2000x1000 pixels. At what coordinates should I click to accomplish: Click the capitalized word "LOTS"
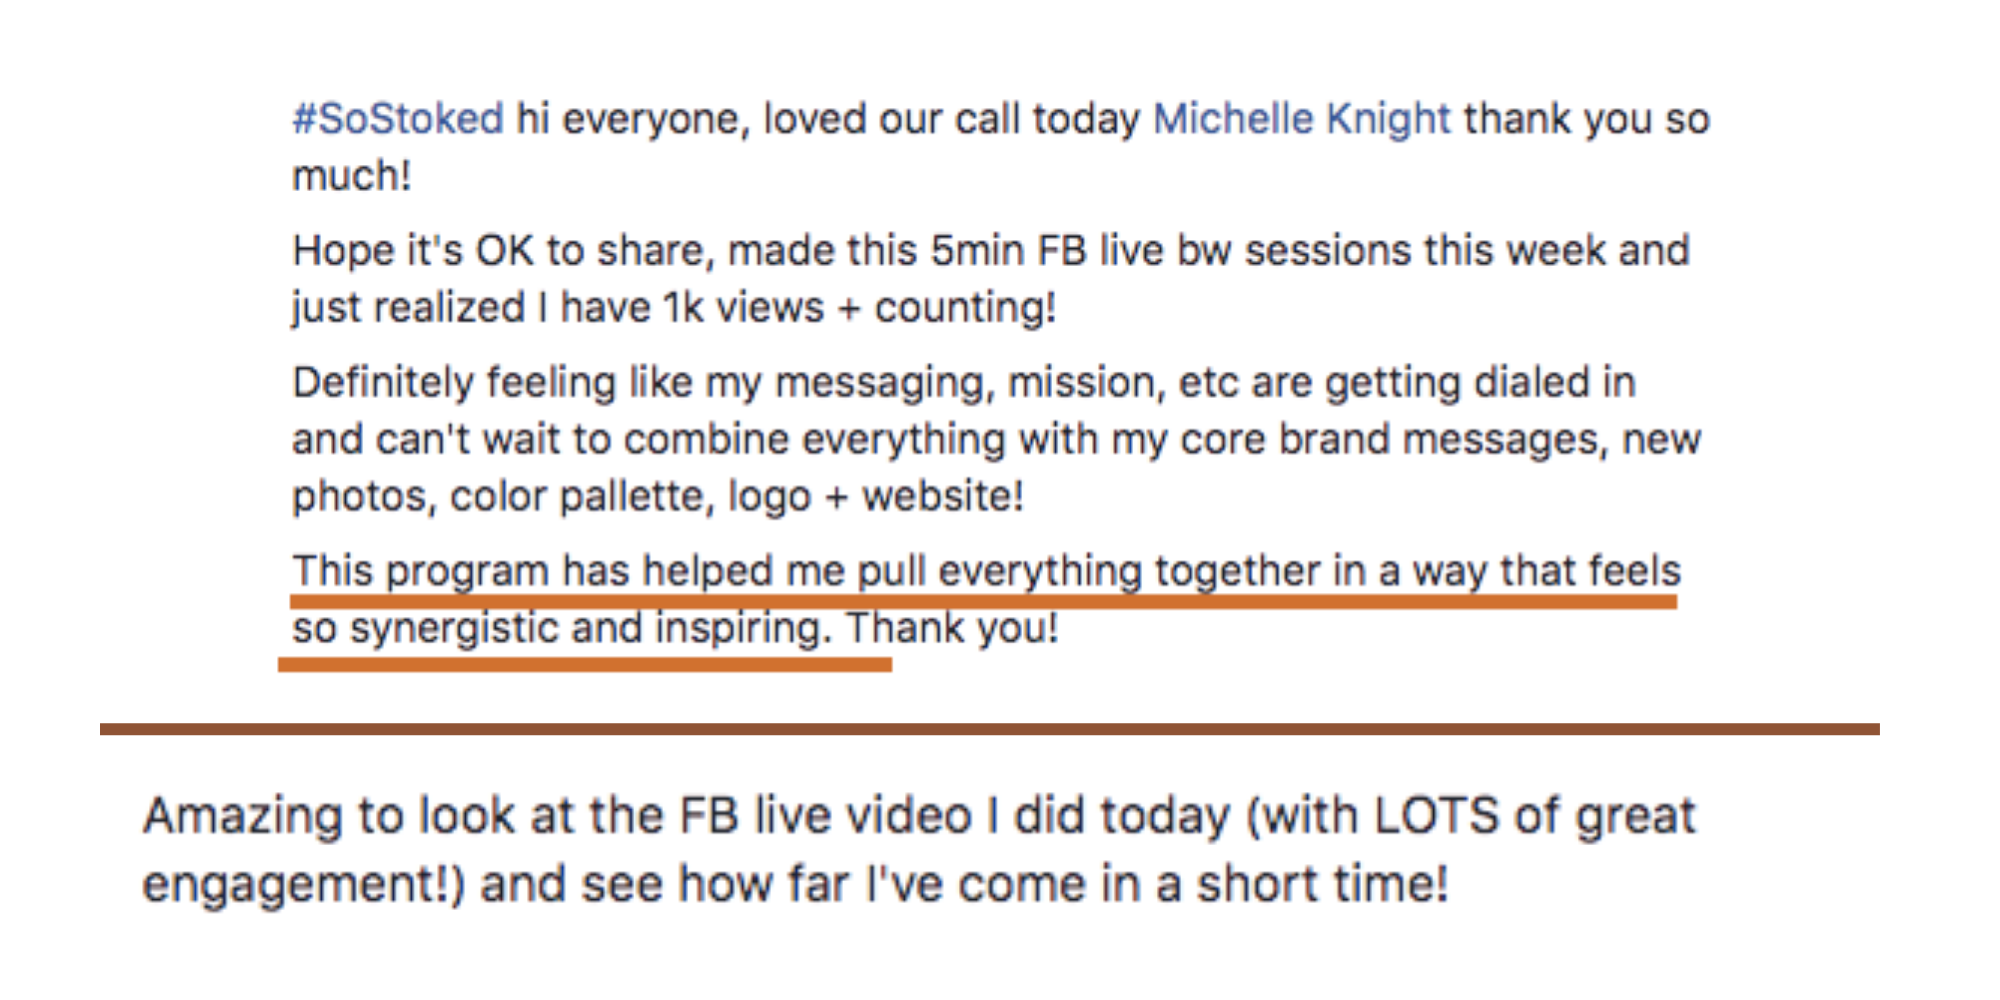pyautogui.click(x=1436, y=815)
